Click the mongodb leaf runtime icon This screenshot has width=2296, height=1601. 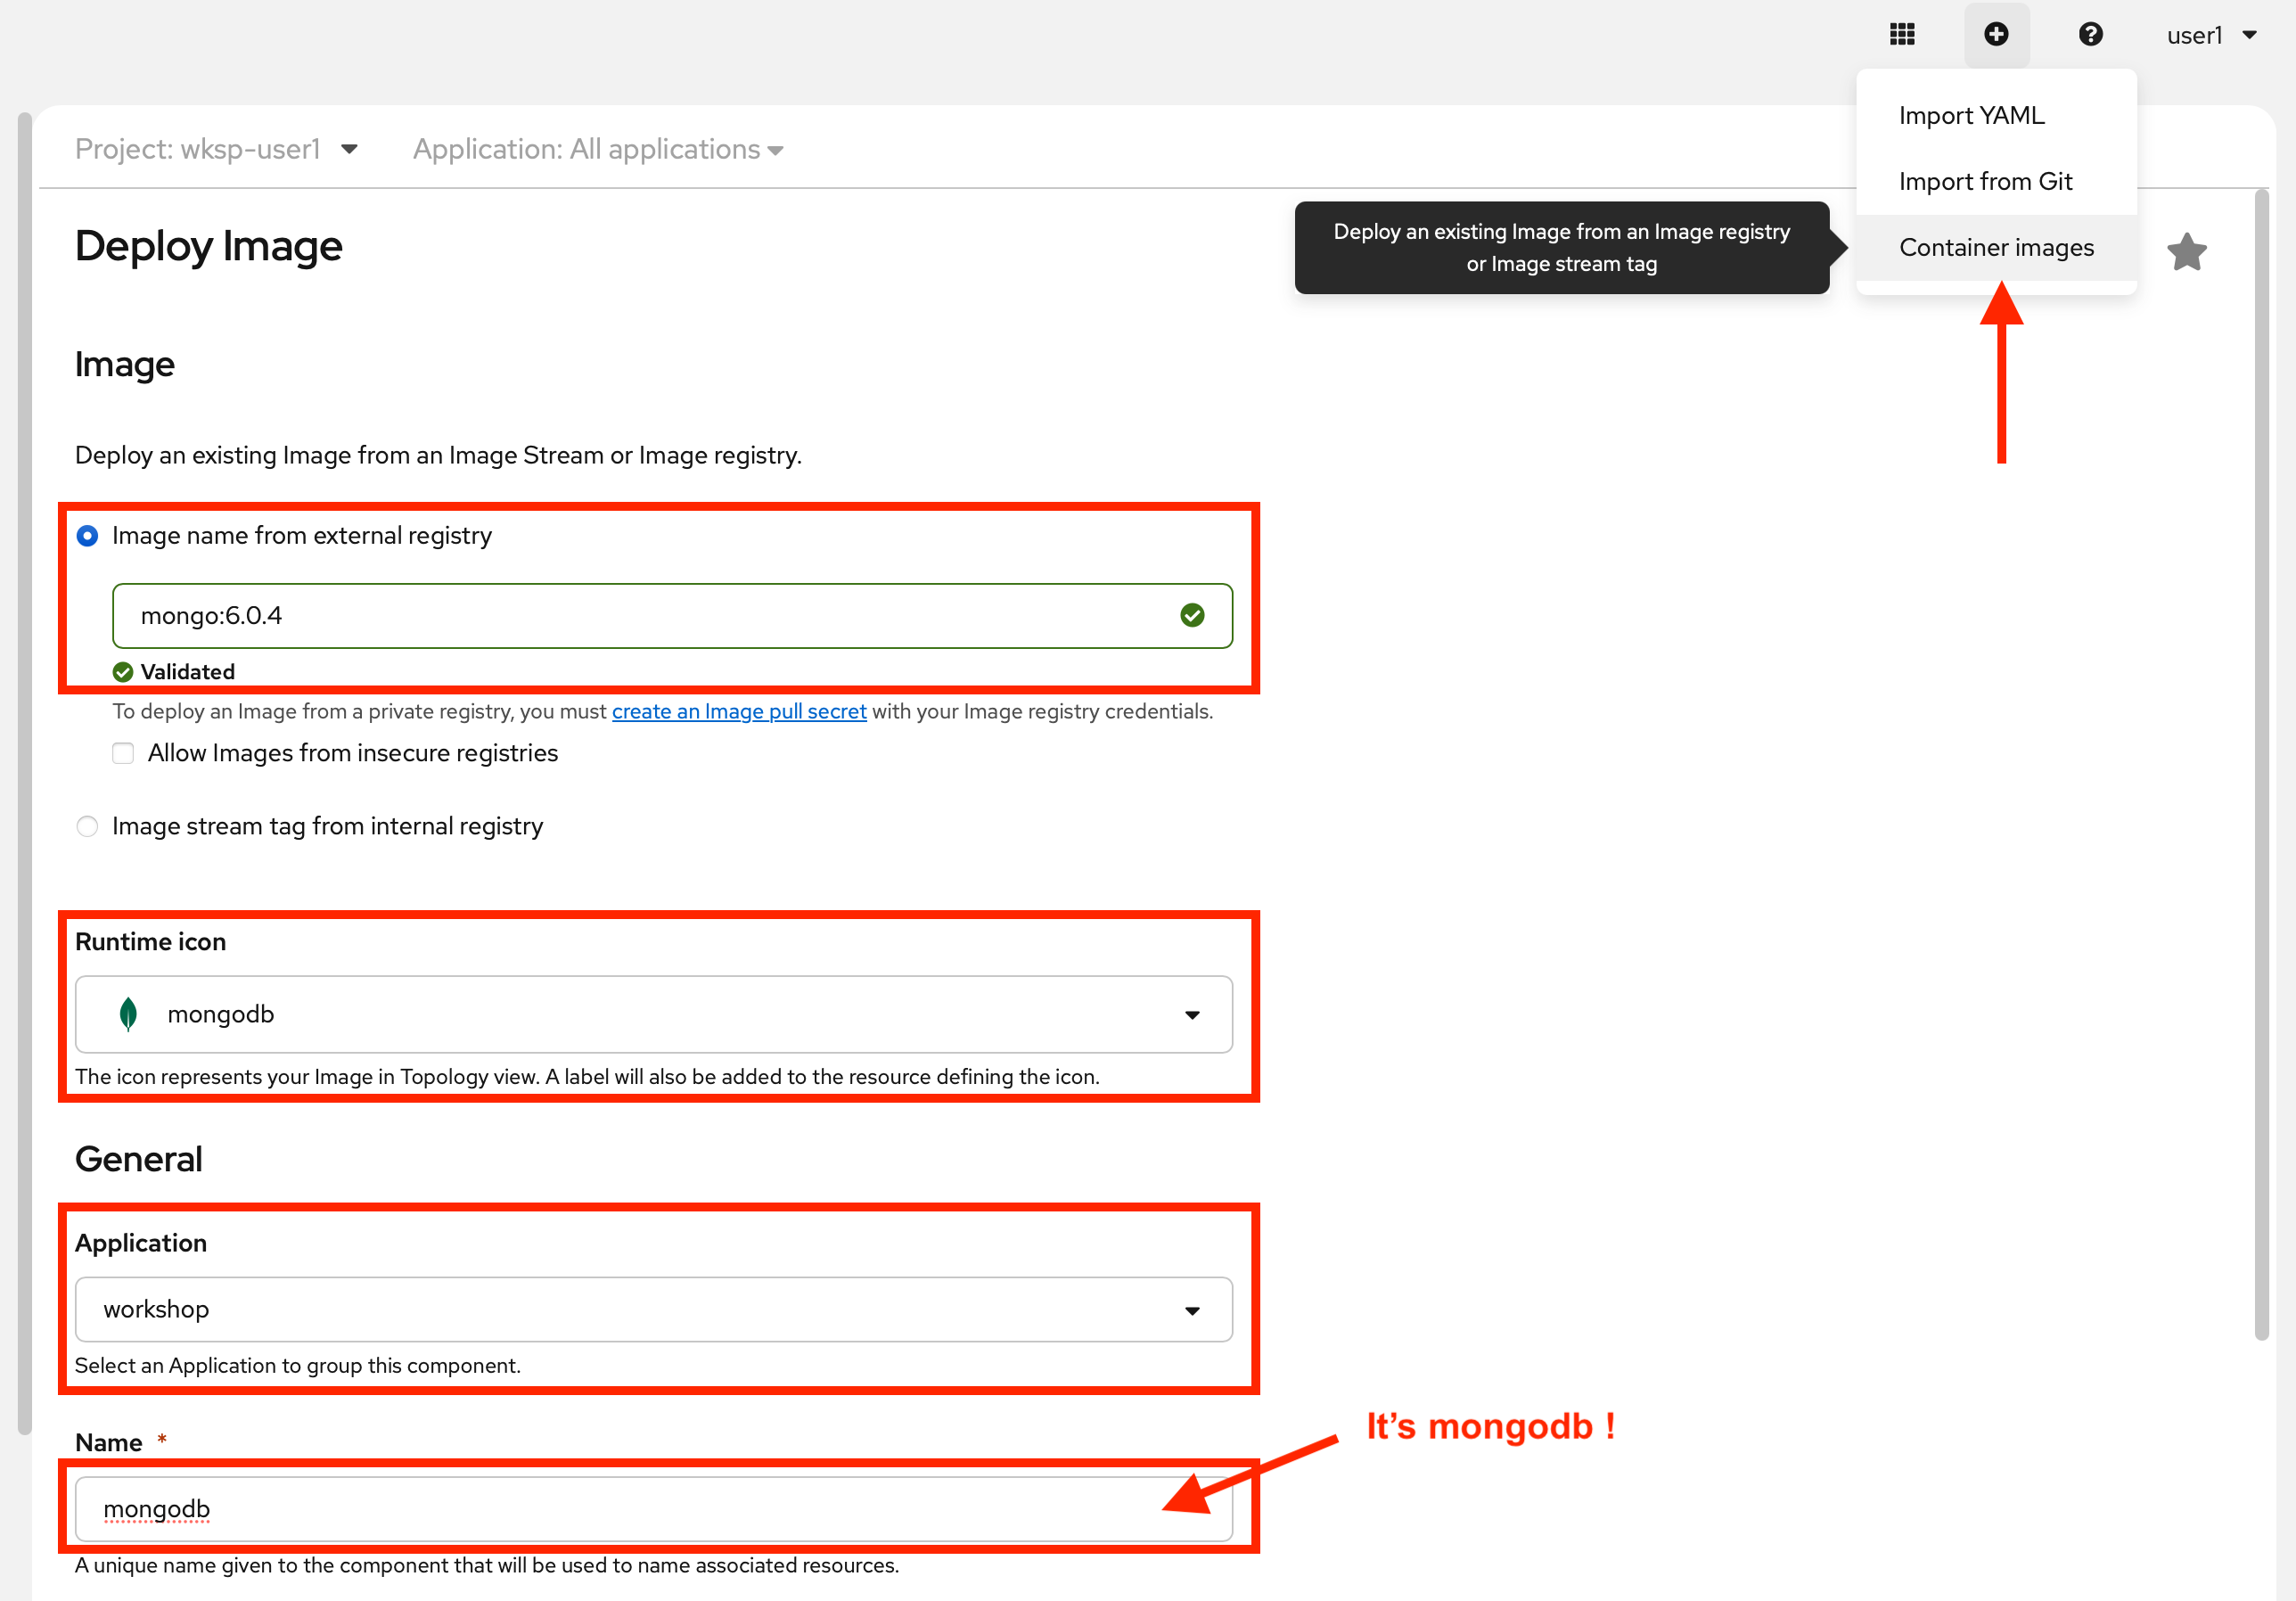pyautogui.click(x=128, y=1014)
